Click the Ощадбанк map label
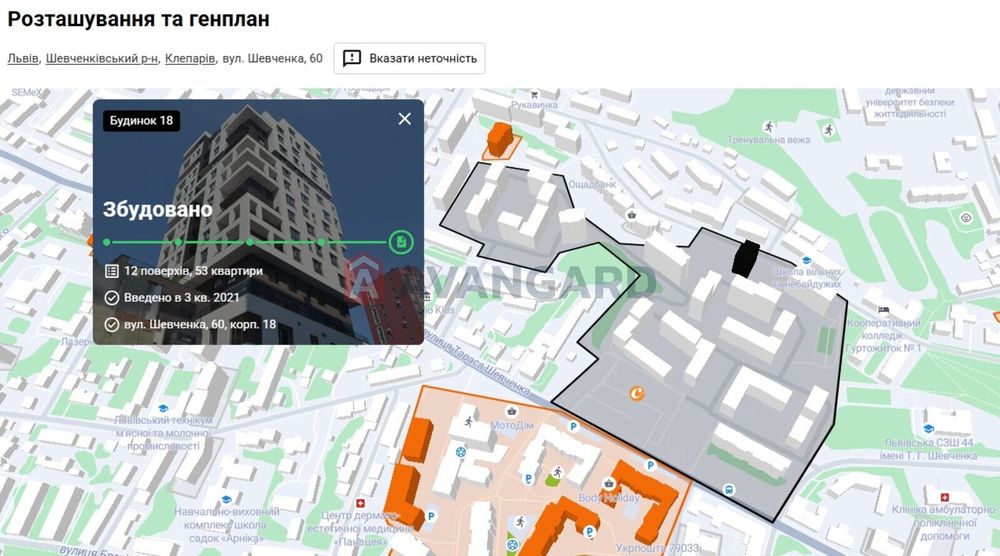The width and height of the screenshot is (1000, 556). [x=591, y=184]
